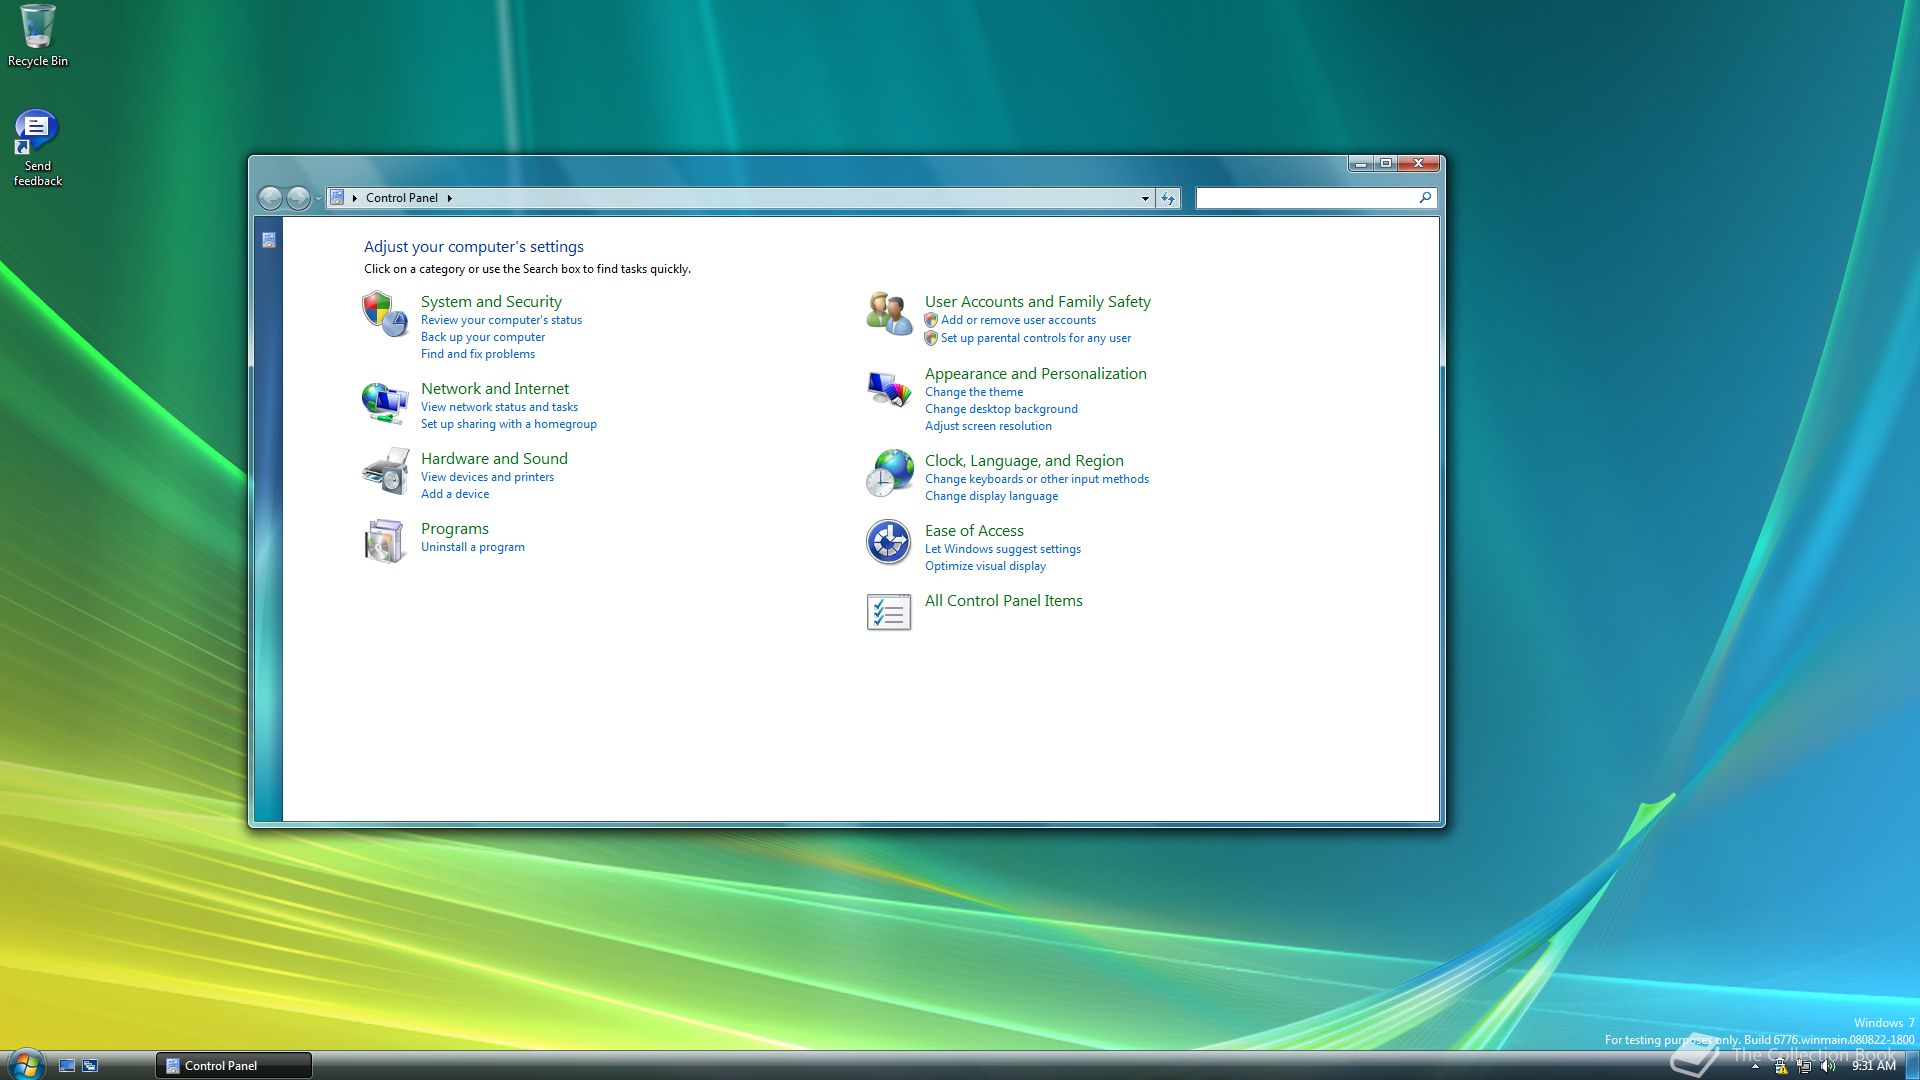This screenshot has height=1080, width=1920.
Task: Expand the address bar history dropdown arrow
Action: pyautogui.click(x=1145, y=198)
